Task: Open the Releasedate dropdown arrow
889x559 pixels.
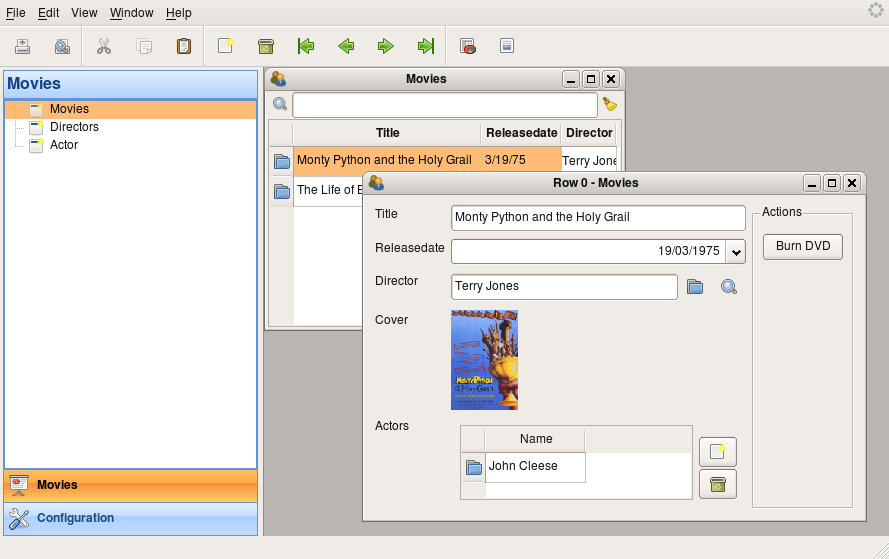Action: tap(736, 252)
